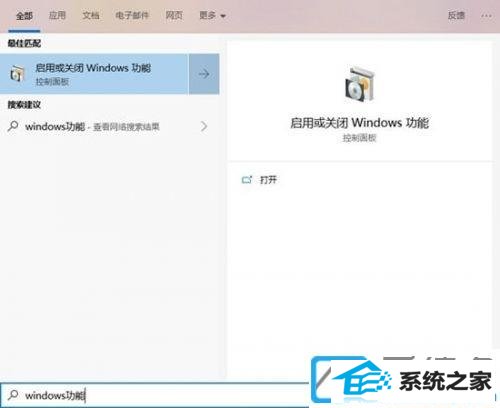This screenshot has height=408, width=500.
Task: Click the preview title 启用或关闭 Windows 功能
Action: pos(359,123)
